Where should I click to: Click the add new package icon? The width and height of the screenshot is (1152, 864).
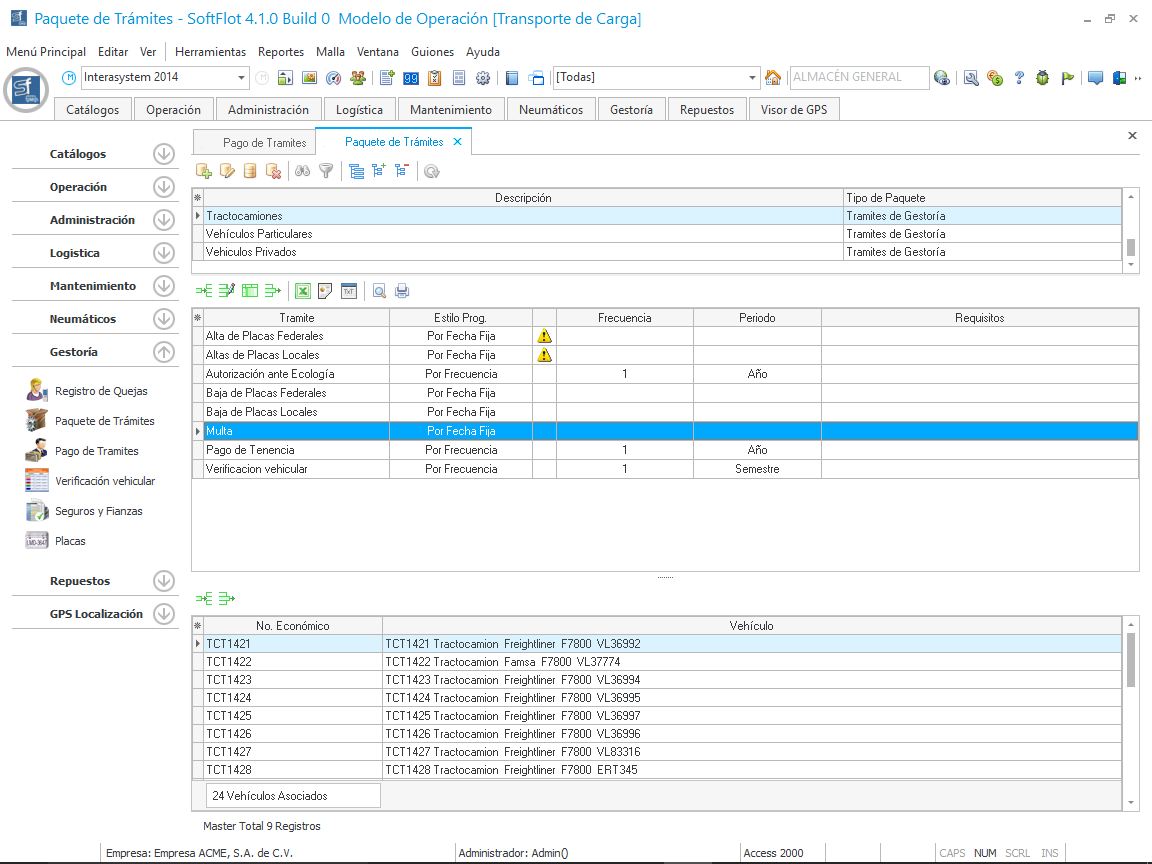[204, 171]
